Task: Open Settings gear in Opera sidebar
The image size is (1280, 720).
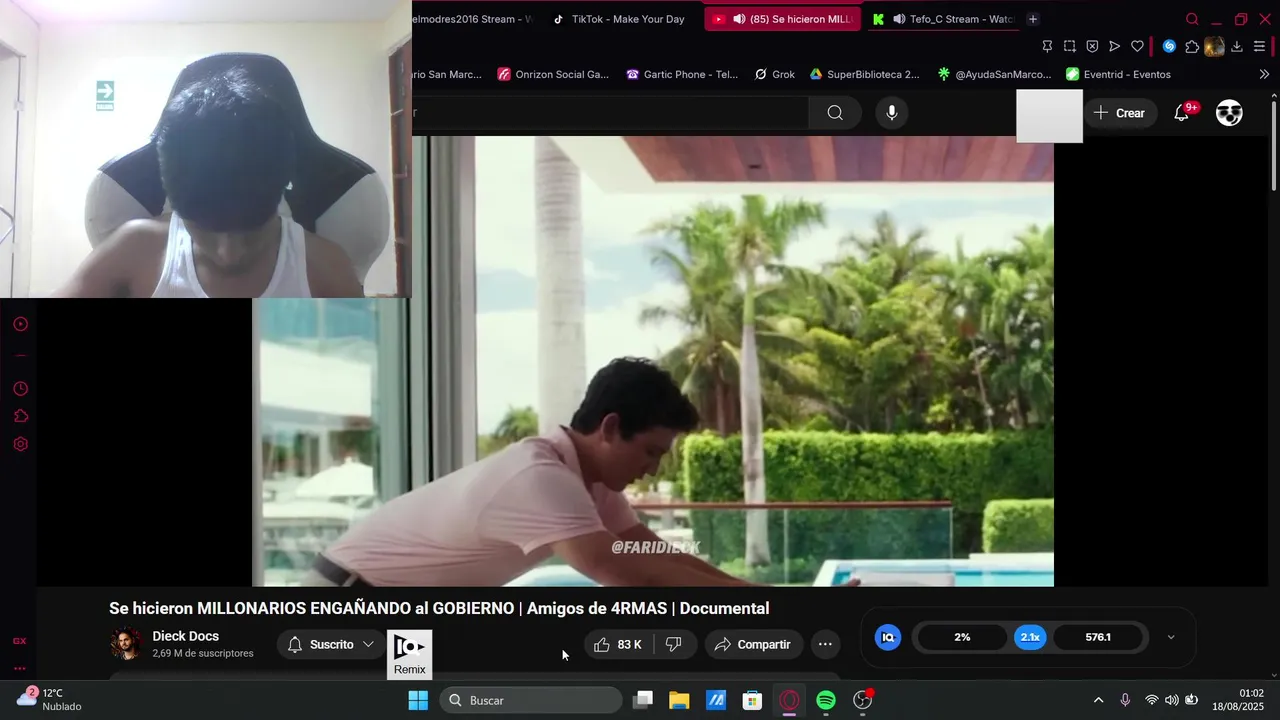Action: tap(20, 444)
